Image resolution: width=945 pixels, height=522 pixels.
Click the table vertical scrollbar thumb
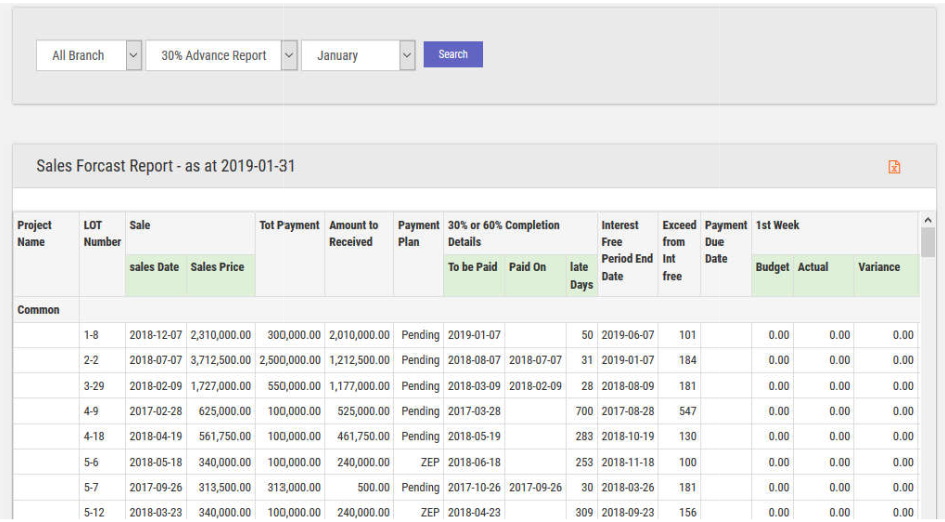click(928, 242)
